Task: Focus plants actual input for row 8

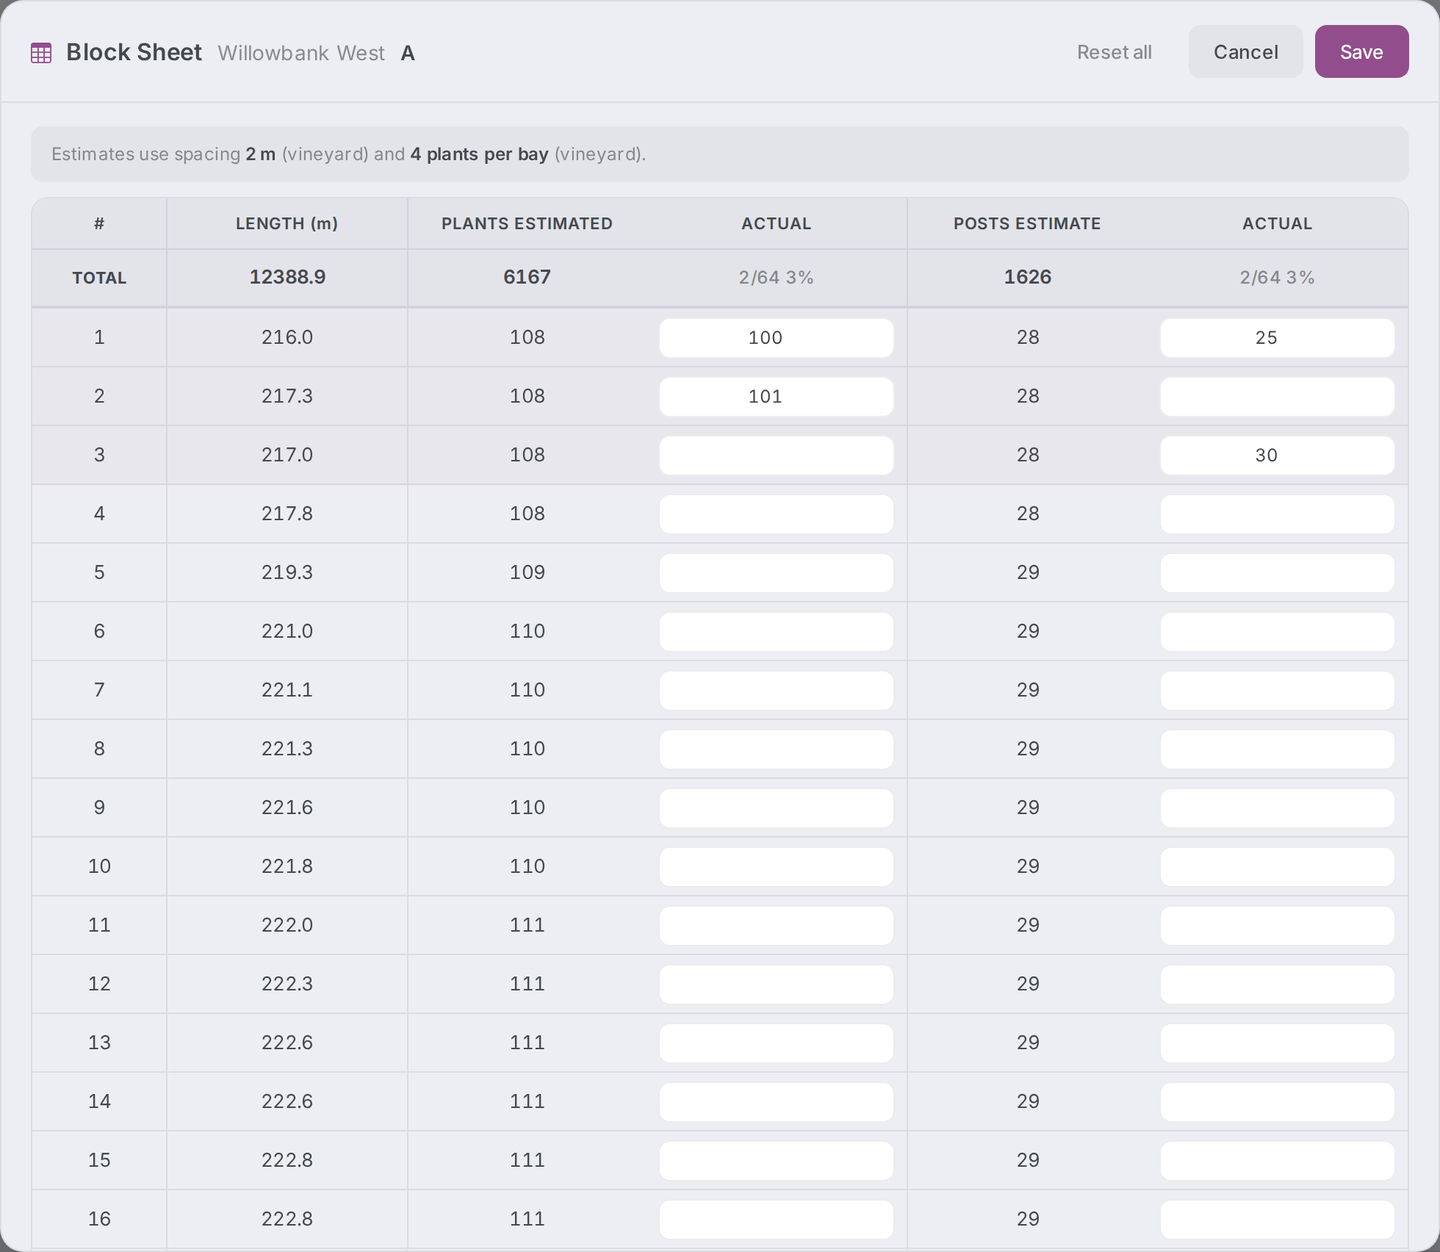Action: [x=776, y=750]
